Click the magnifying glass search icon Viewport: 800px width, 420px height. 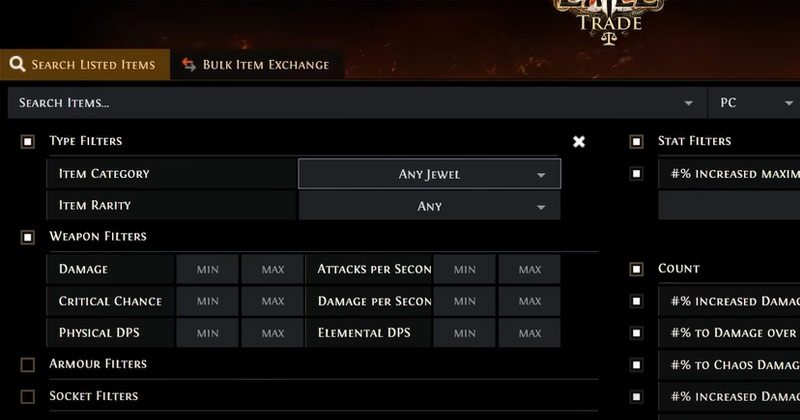point(17,64)
